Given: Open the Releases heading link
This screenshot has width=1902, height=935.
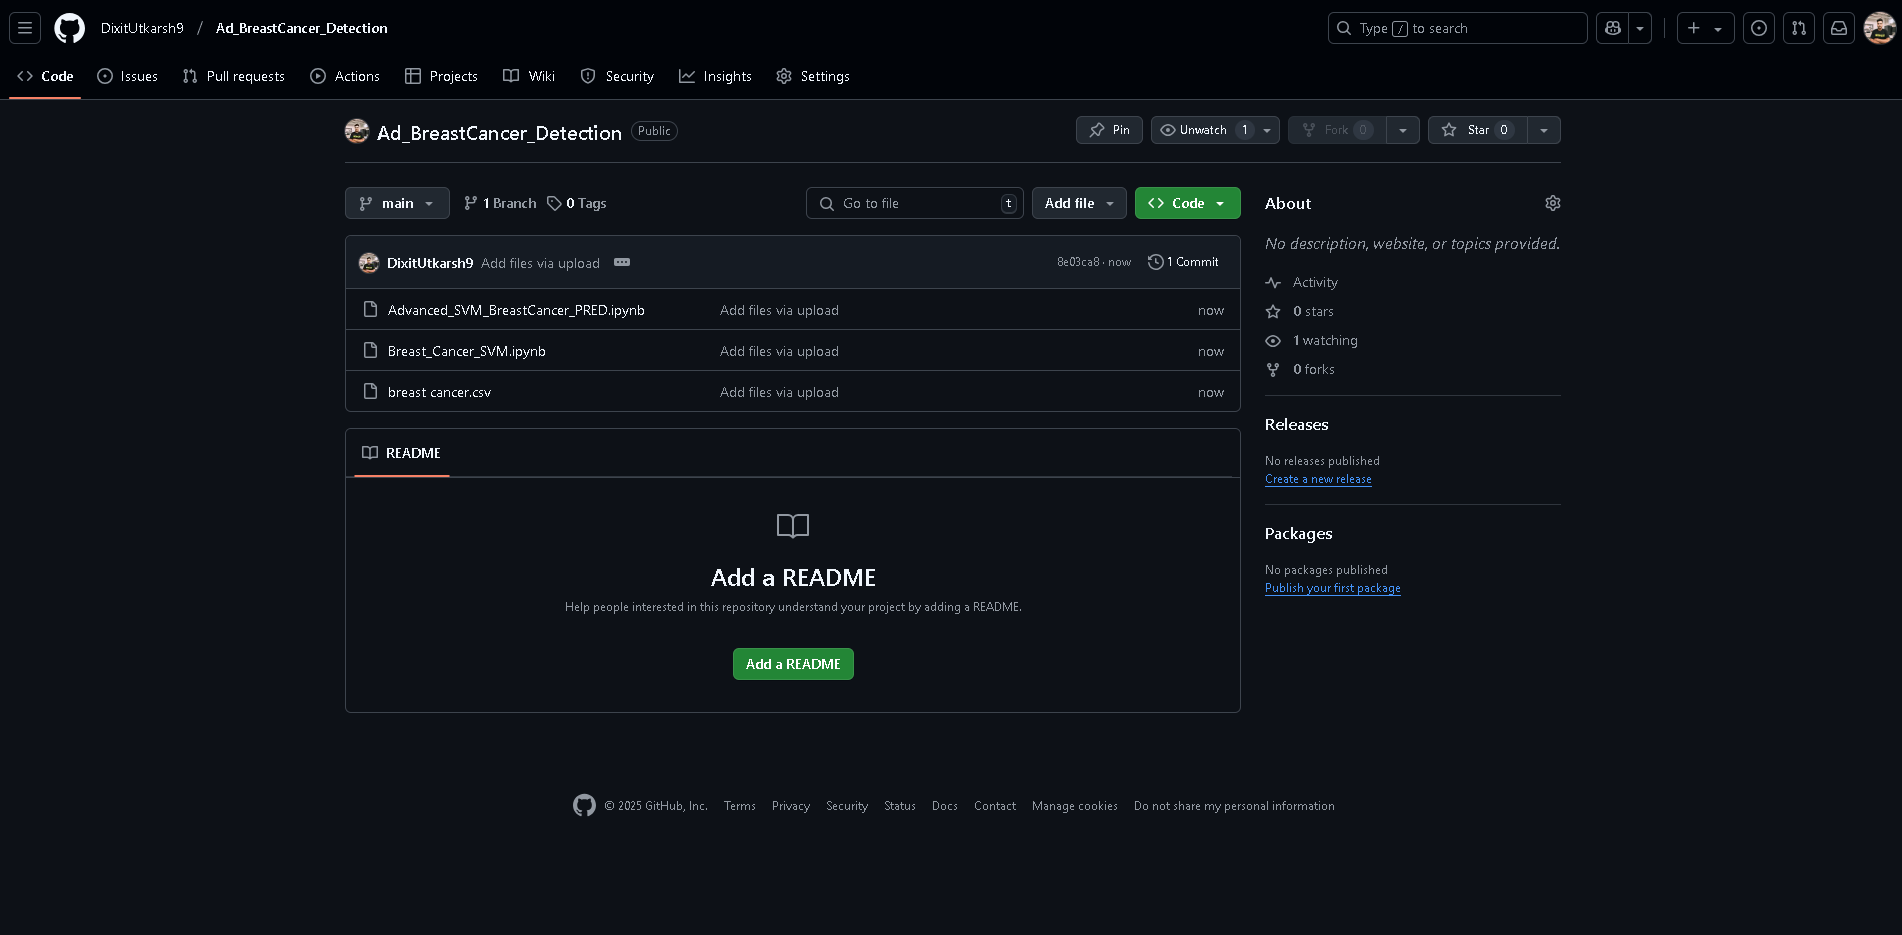Looking at the screenshot, I should 1296,424.
